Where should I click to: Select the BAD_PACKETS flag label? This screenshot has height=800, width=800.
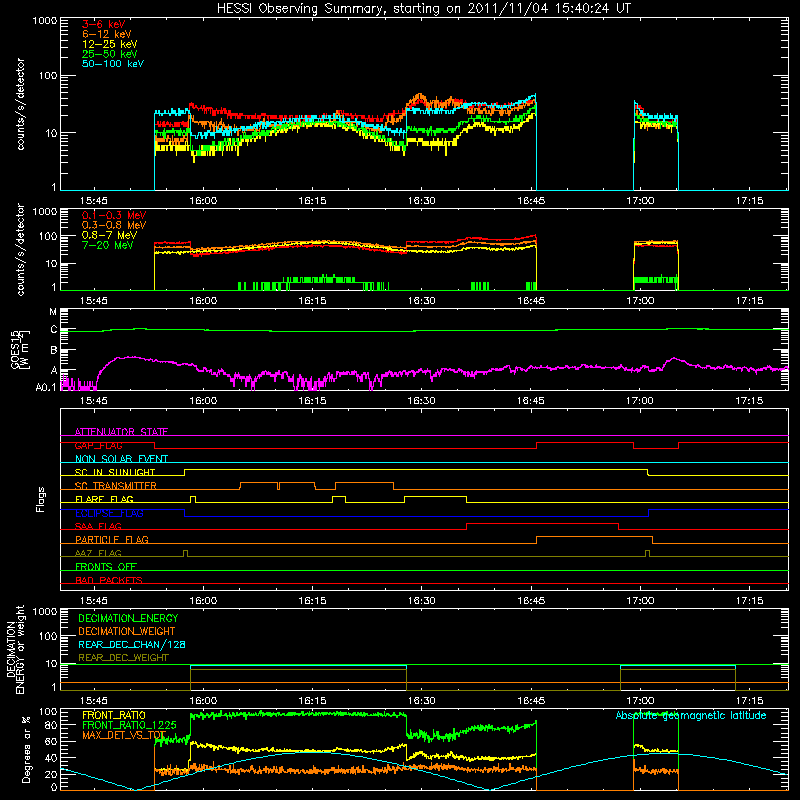coord(109,580)
